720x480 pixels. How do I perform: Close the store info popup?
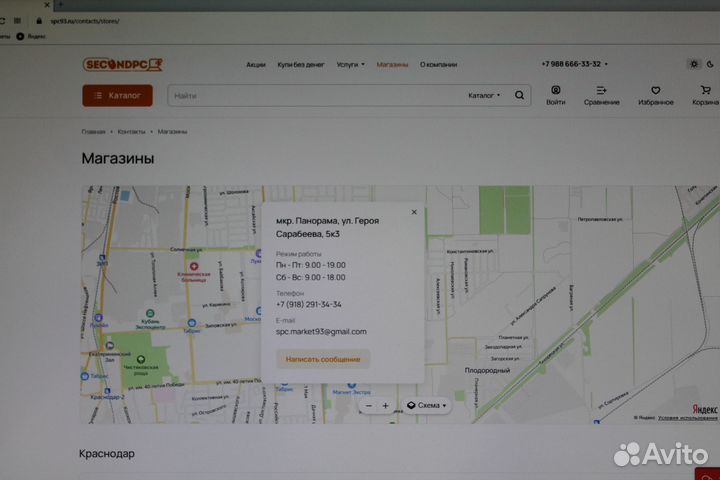pos(414,212)
